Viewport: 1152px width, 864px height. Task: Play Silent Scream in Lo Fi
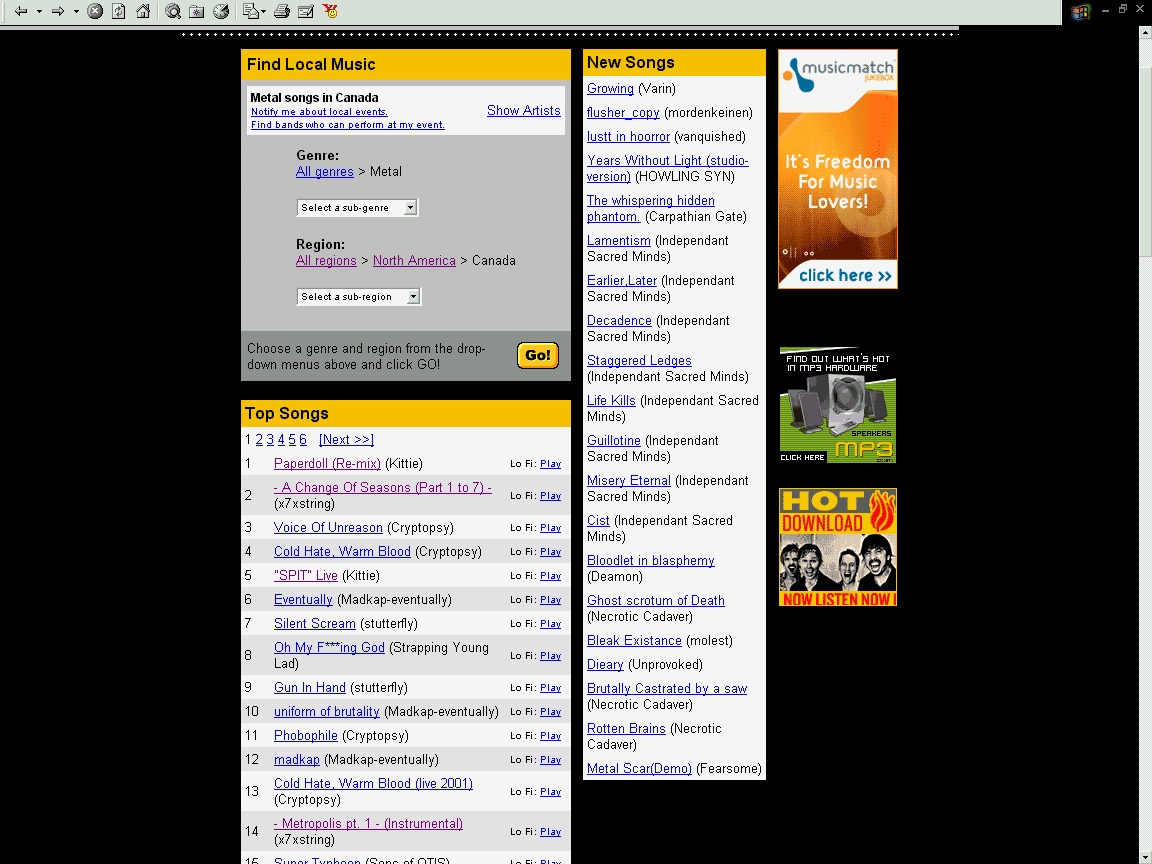(x=550, y=624)
